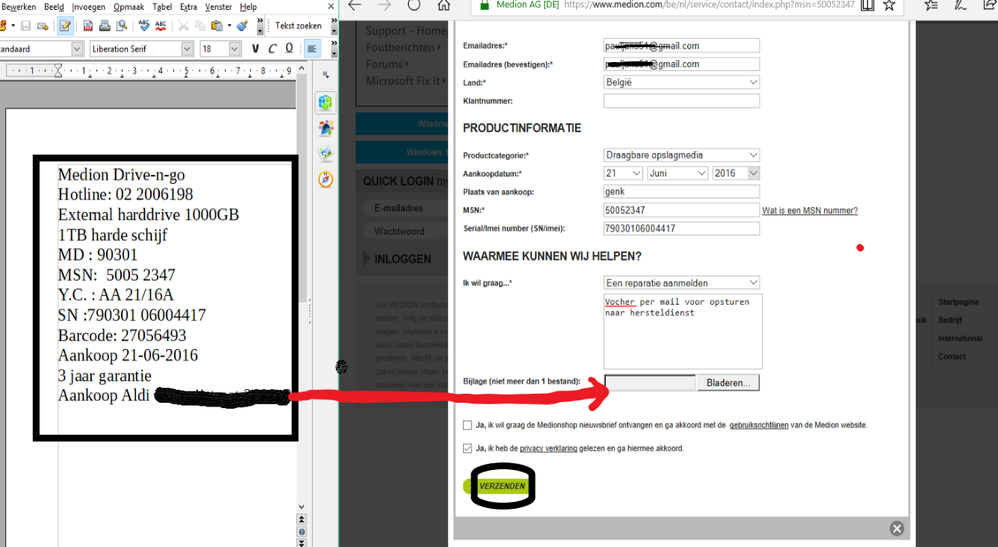The image size is (998, 547).
Task: Open the Help menu in Writer
Action: click(248, 6)
